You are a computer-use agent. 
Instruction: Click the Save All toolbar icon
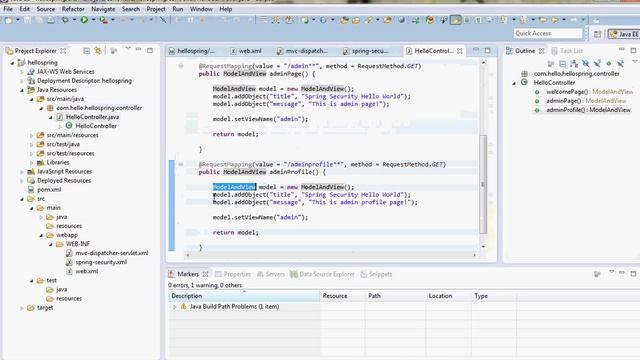39,20
